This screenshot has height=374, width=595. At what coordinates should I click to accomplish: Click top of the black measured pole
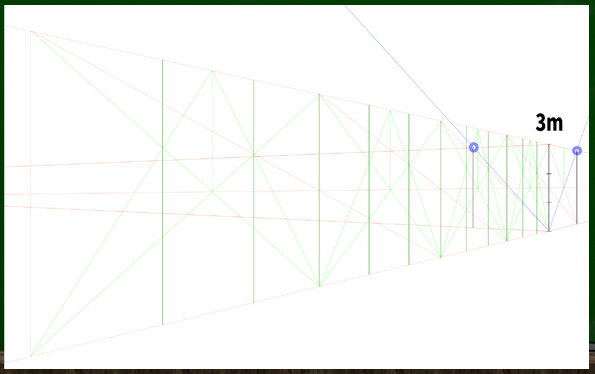coord(549,144)
